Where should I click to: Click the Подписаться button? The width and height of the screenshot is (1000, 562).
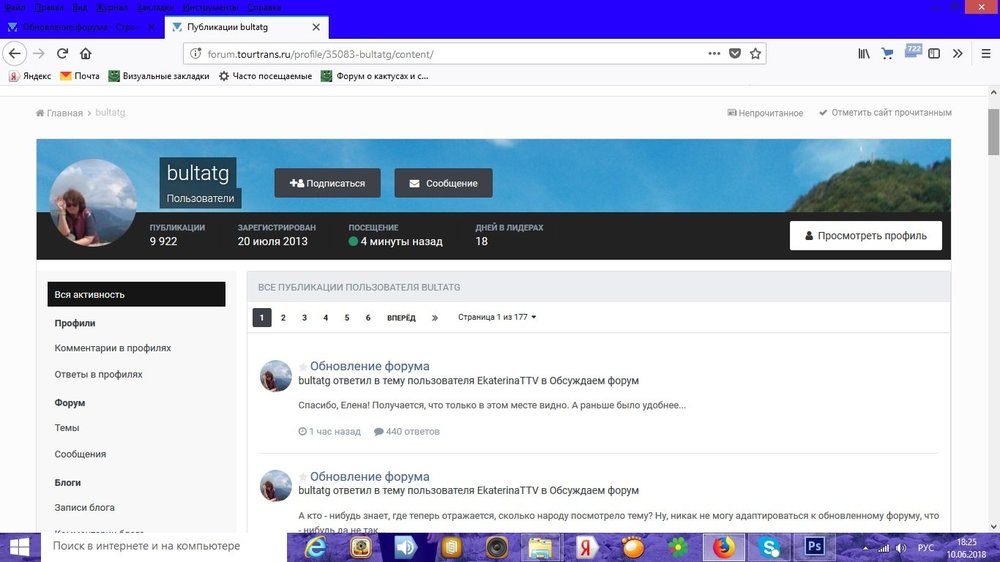(327, 183)
